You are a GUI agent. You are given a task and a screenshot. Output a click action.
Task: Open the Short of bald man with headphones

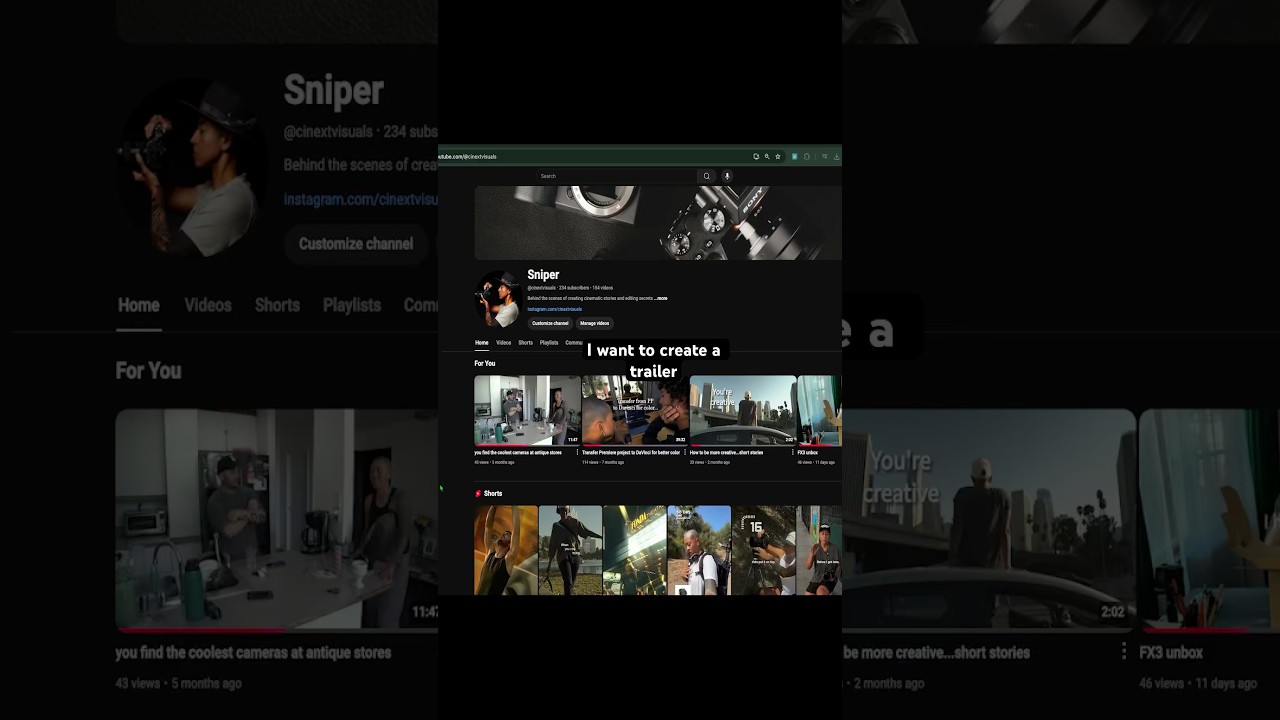click(x=699, y=550)
